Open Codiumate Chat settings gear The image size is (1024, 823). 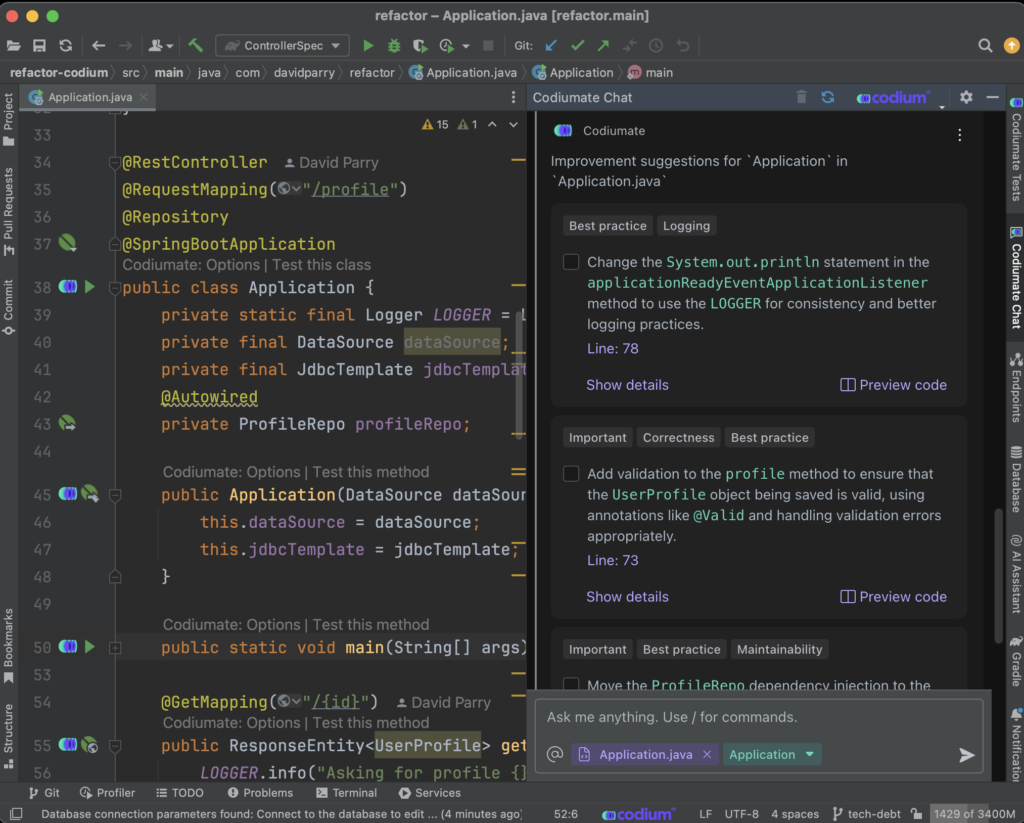coord(965,98)
